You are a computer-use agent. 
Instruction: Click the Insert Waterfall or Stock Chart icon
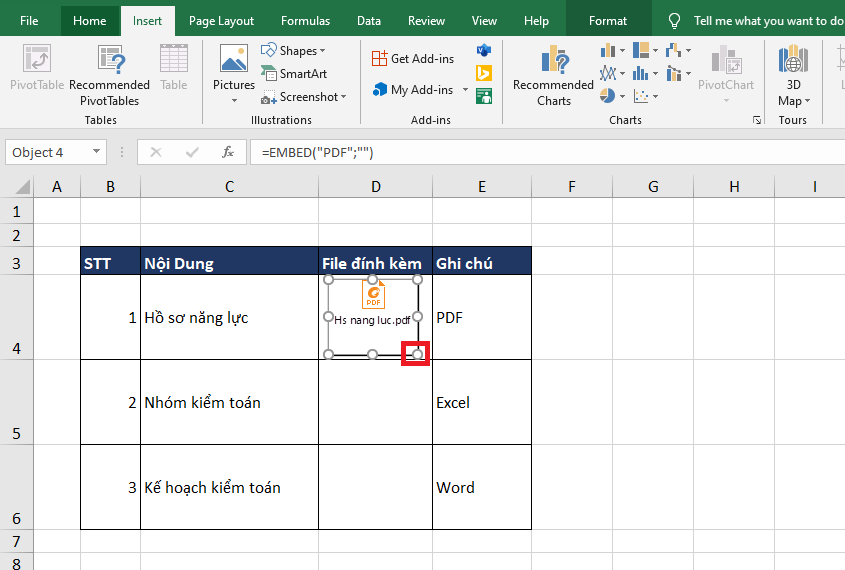(673, 51)
